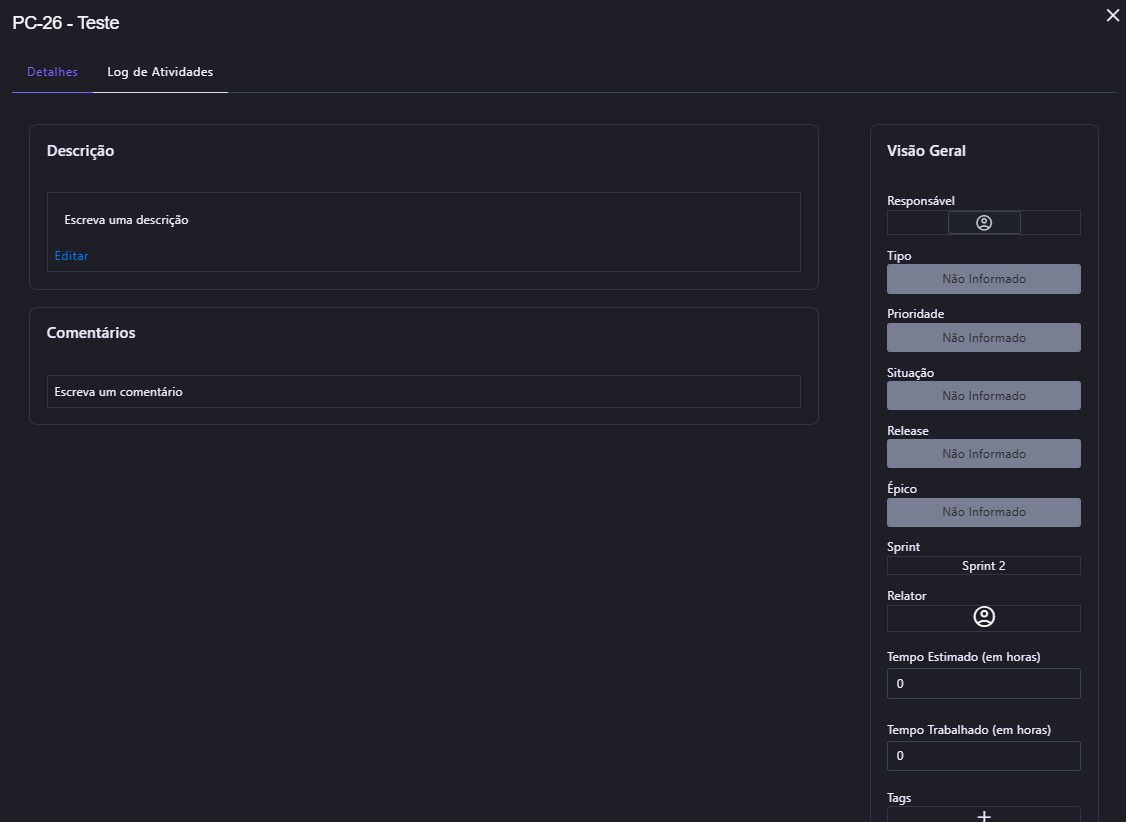Click the 'Escreva uma descrição' placeholder text

click(126, 220)
